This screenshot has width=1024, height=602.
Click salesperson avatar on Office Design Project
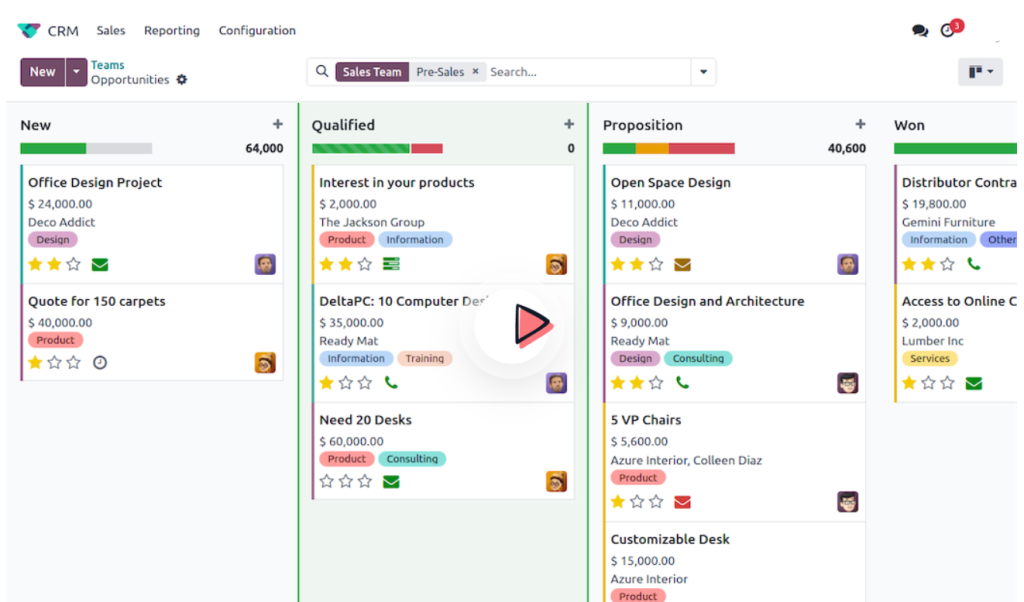click(x=265, y=264)
